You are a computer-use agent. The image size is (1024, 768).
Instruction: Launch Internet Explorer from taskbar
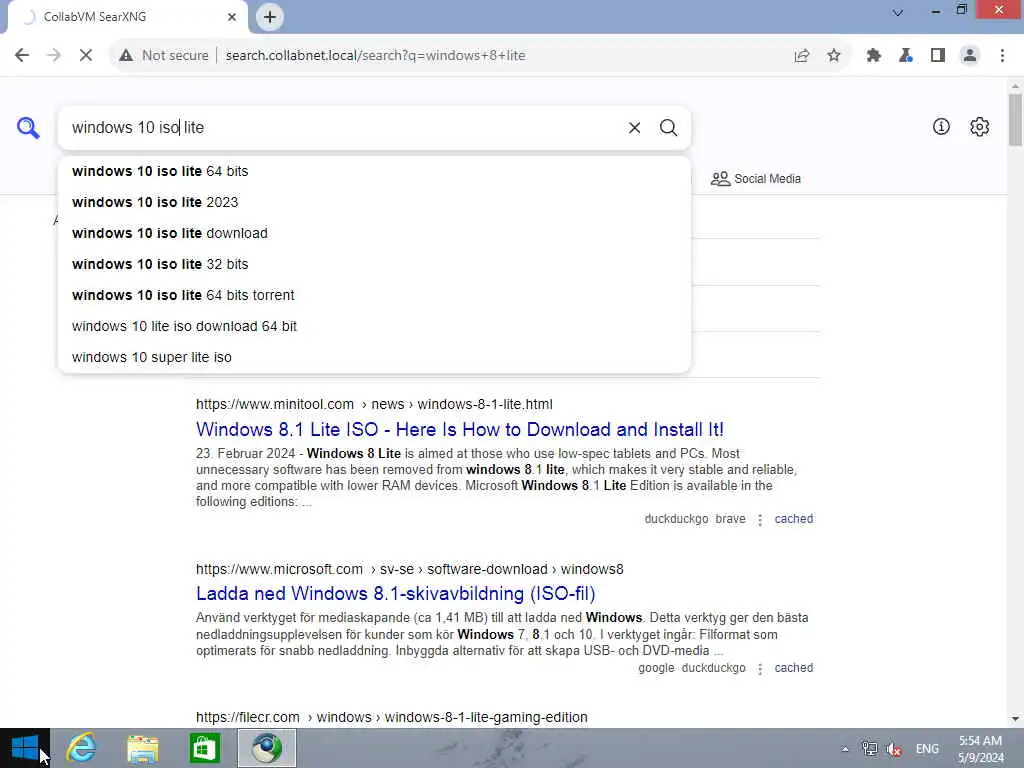tap(82, 748)
